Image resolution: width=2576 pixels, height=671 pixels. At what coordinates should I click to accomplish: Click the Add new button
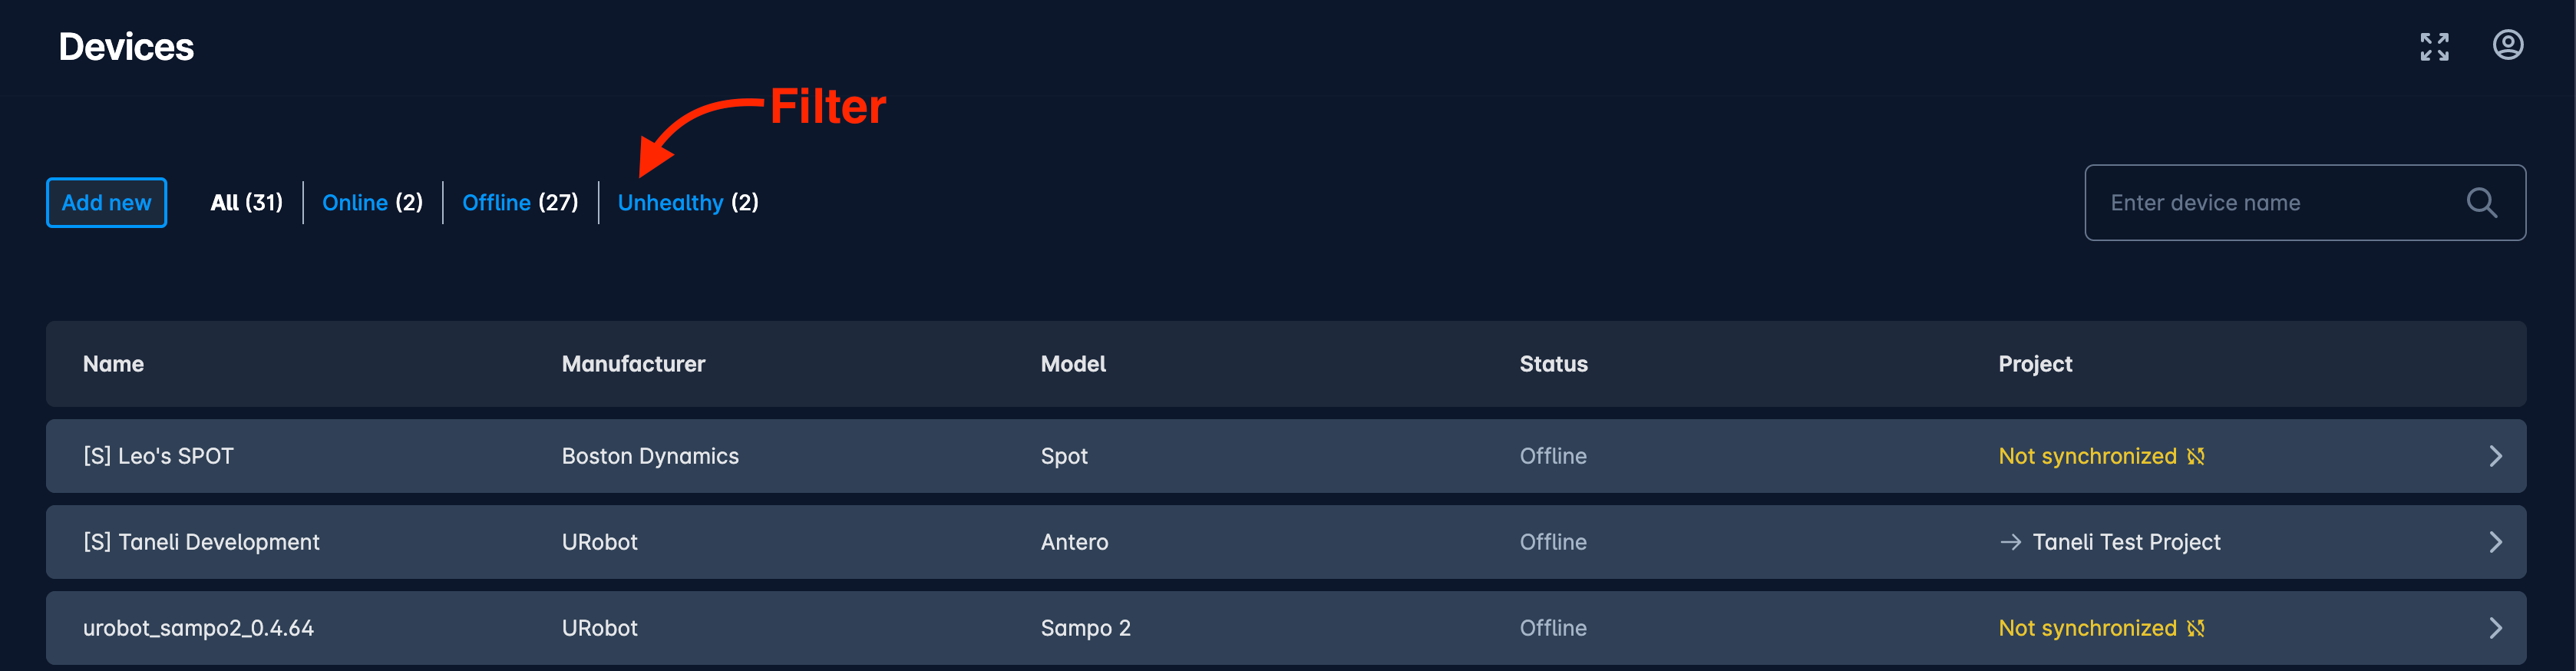coord(106,203)
